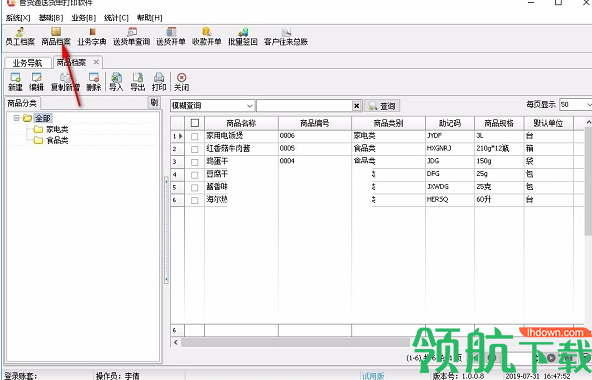Open the 业务[B] menu
This screenshot has height=380, width=592.
point(83,18)
